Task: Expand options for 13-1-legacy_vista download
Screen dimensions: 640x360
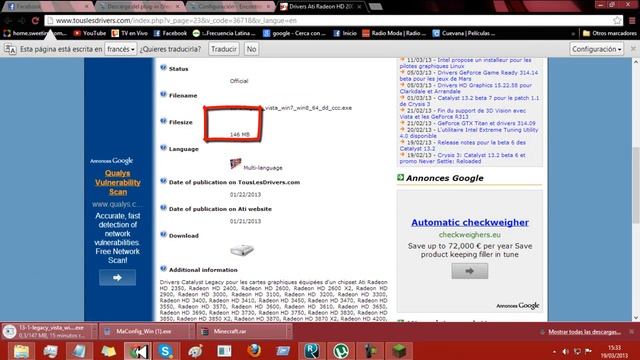Action: pos(93,331)
